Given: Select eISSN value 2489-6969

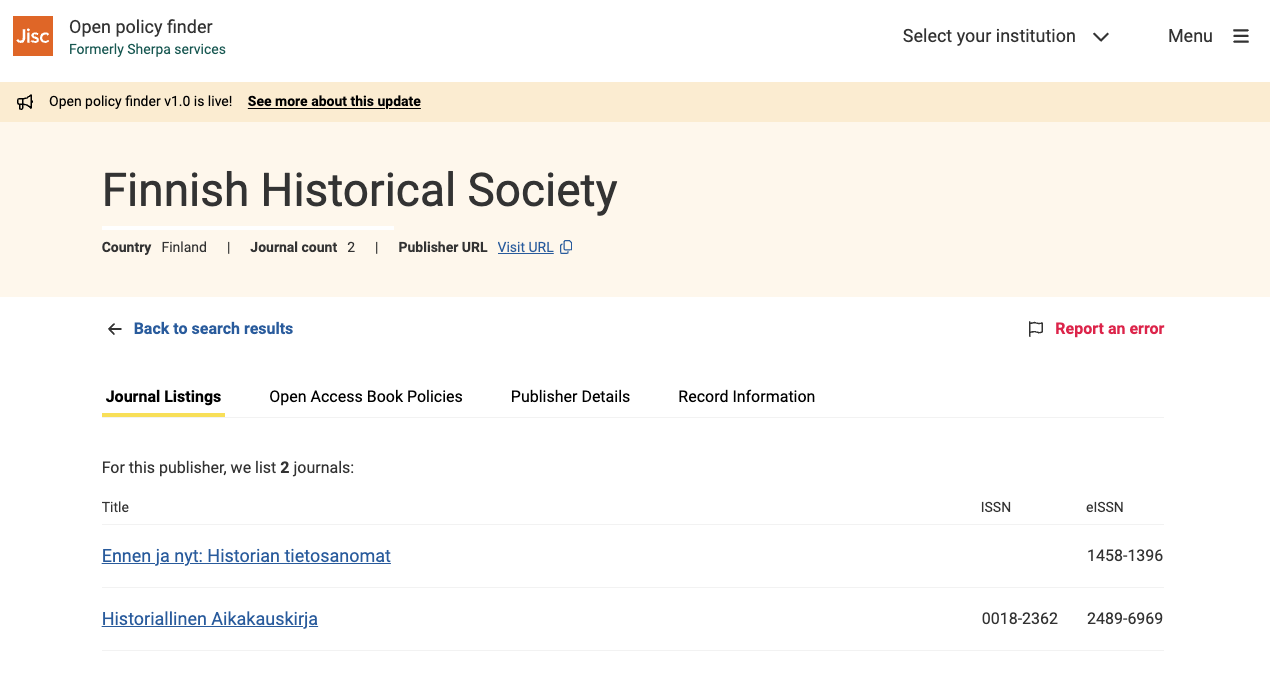Looking at the screenshot, I should (x=1125, y=619).
